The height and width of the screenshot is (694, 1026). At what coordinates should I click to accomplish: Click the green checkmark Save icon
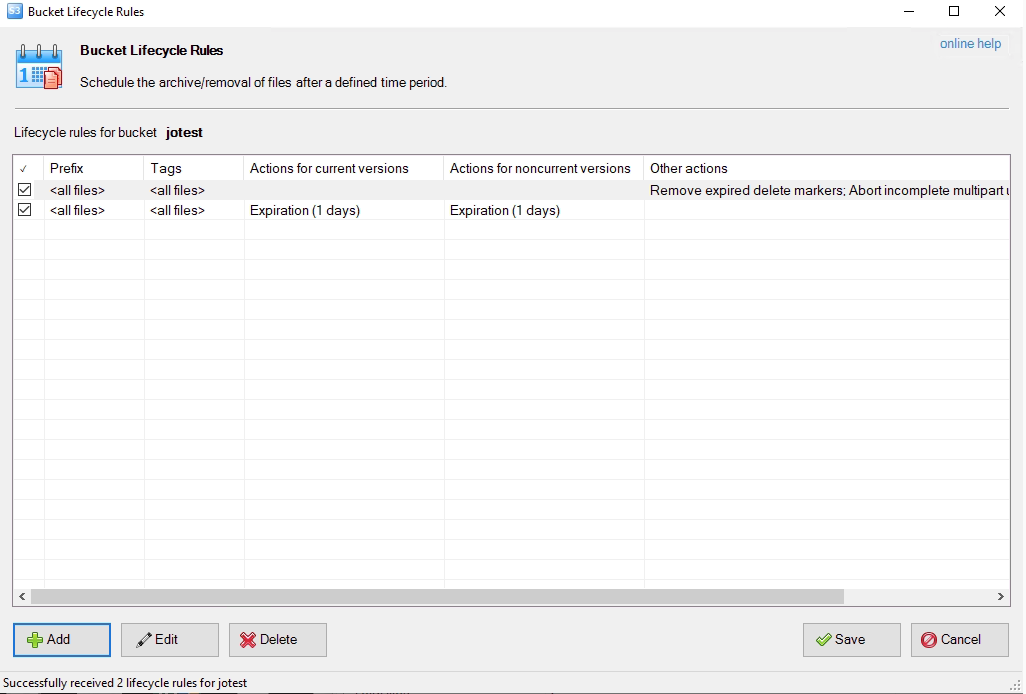point(823,640)
